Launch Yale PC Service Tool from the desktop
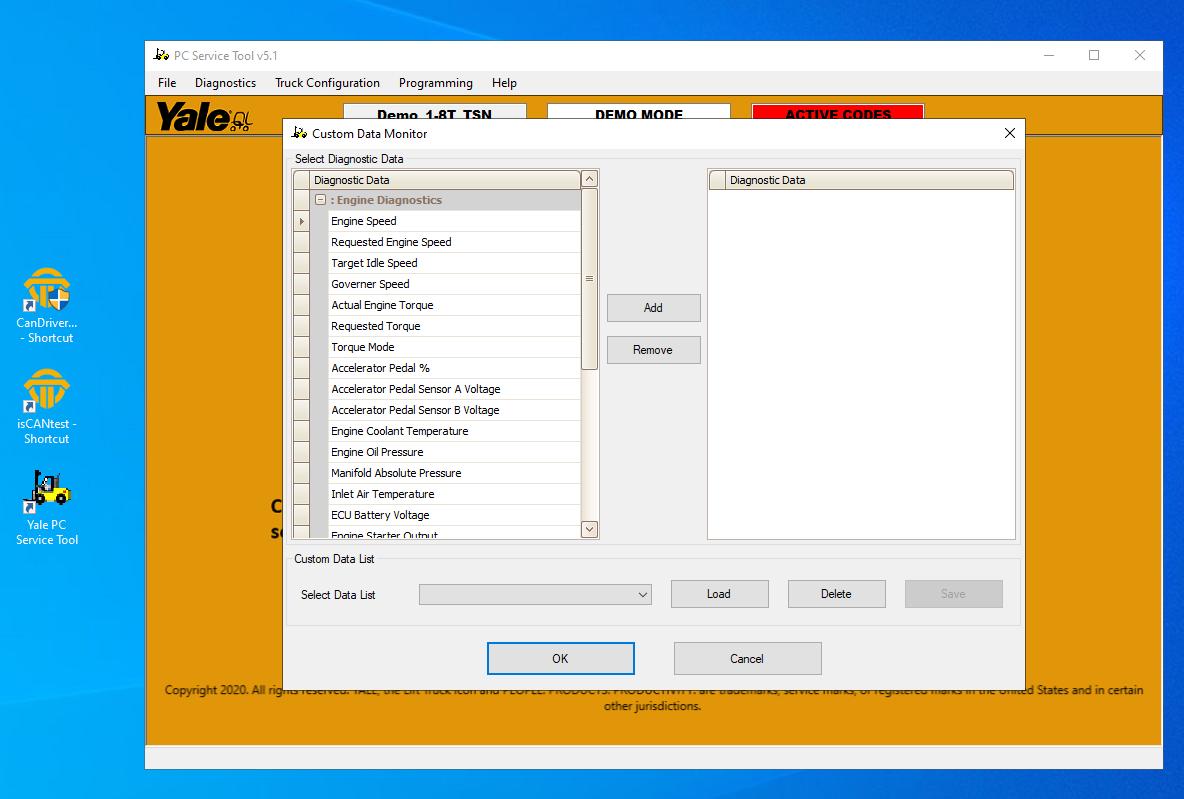The image size is (1184, 799). click(46, 495)
